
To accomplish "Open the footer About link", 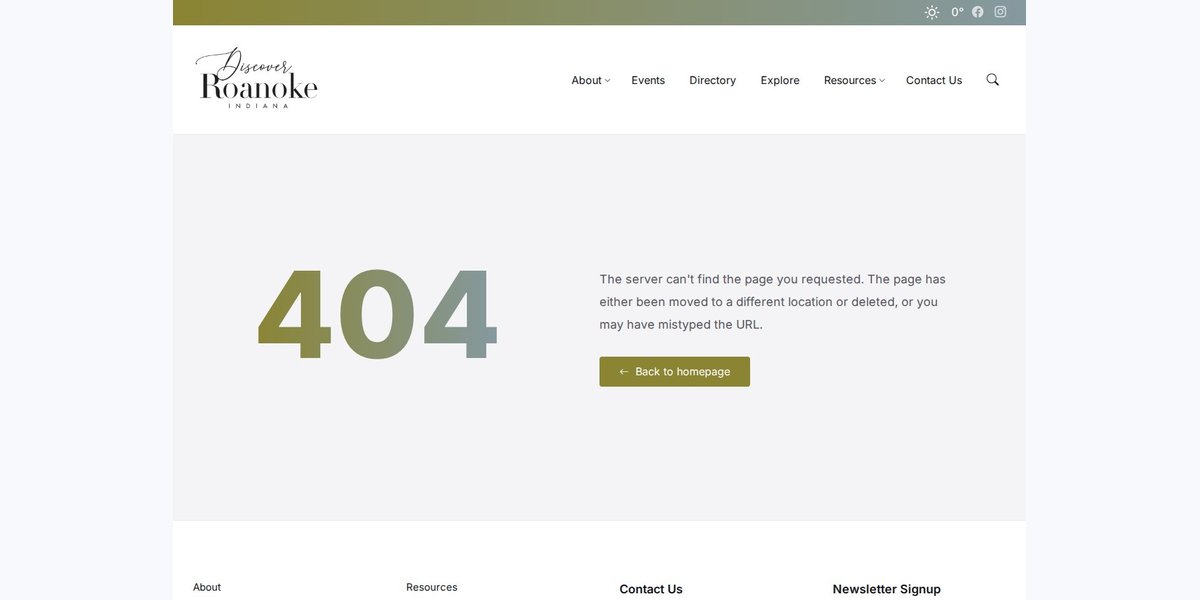I will [207, 587].
